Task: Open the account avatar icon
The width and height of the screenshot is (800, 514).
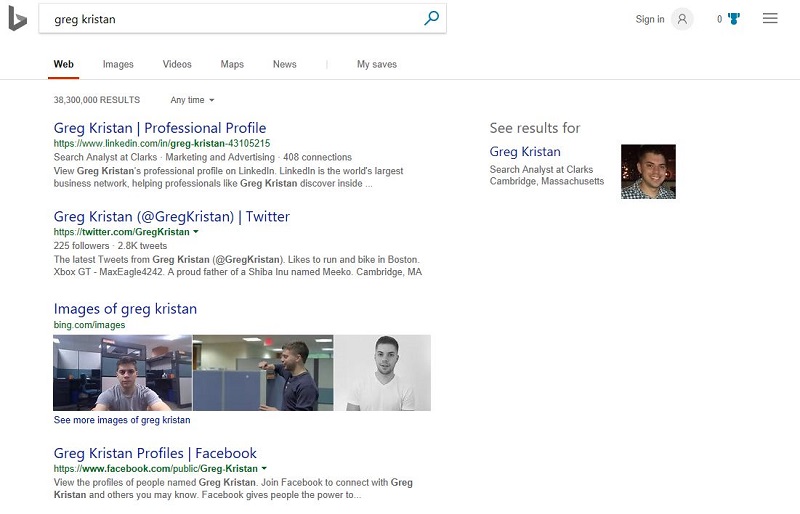Action: pyautogui.click(x=682, y=19)
